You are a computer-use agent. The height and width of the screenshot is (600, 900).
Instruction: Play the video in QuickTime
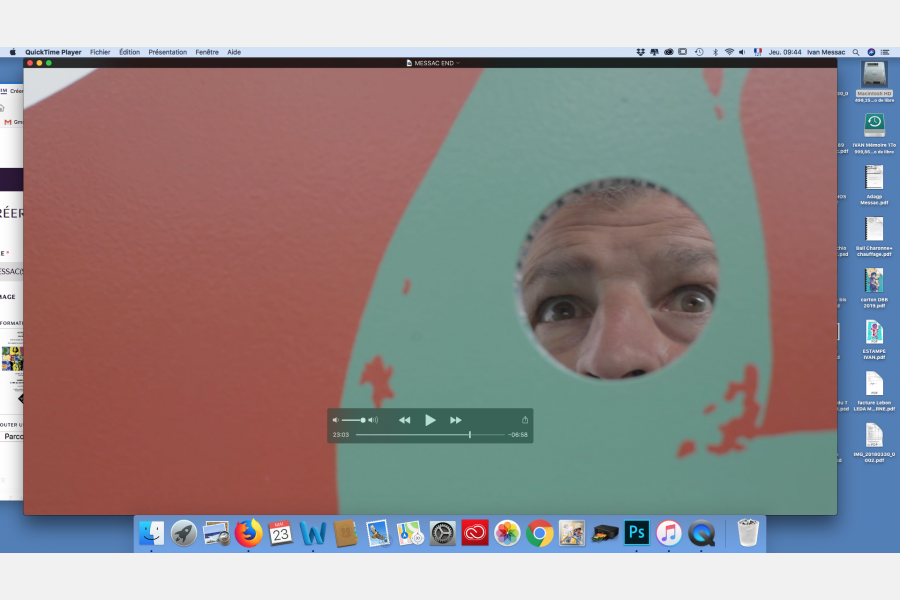tap(430, 420)
